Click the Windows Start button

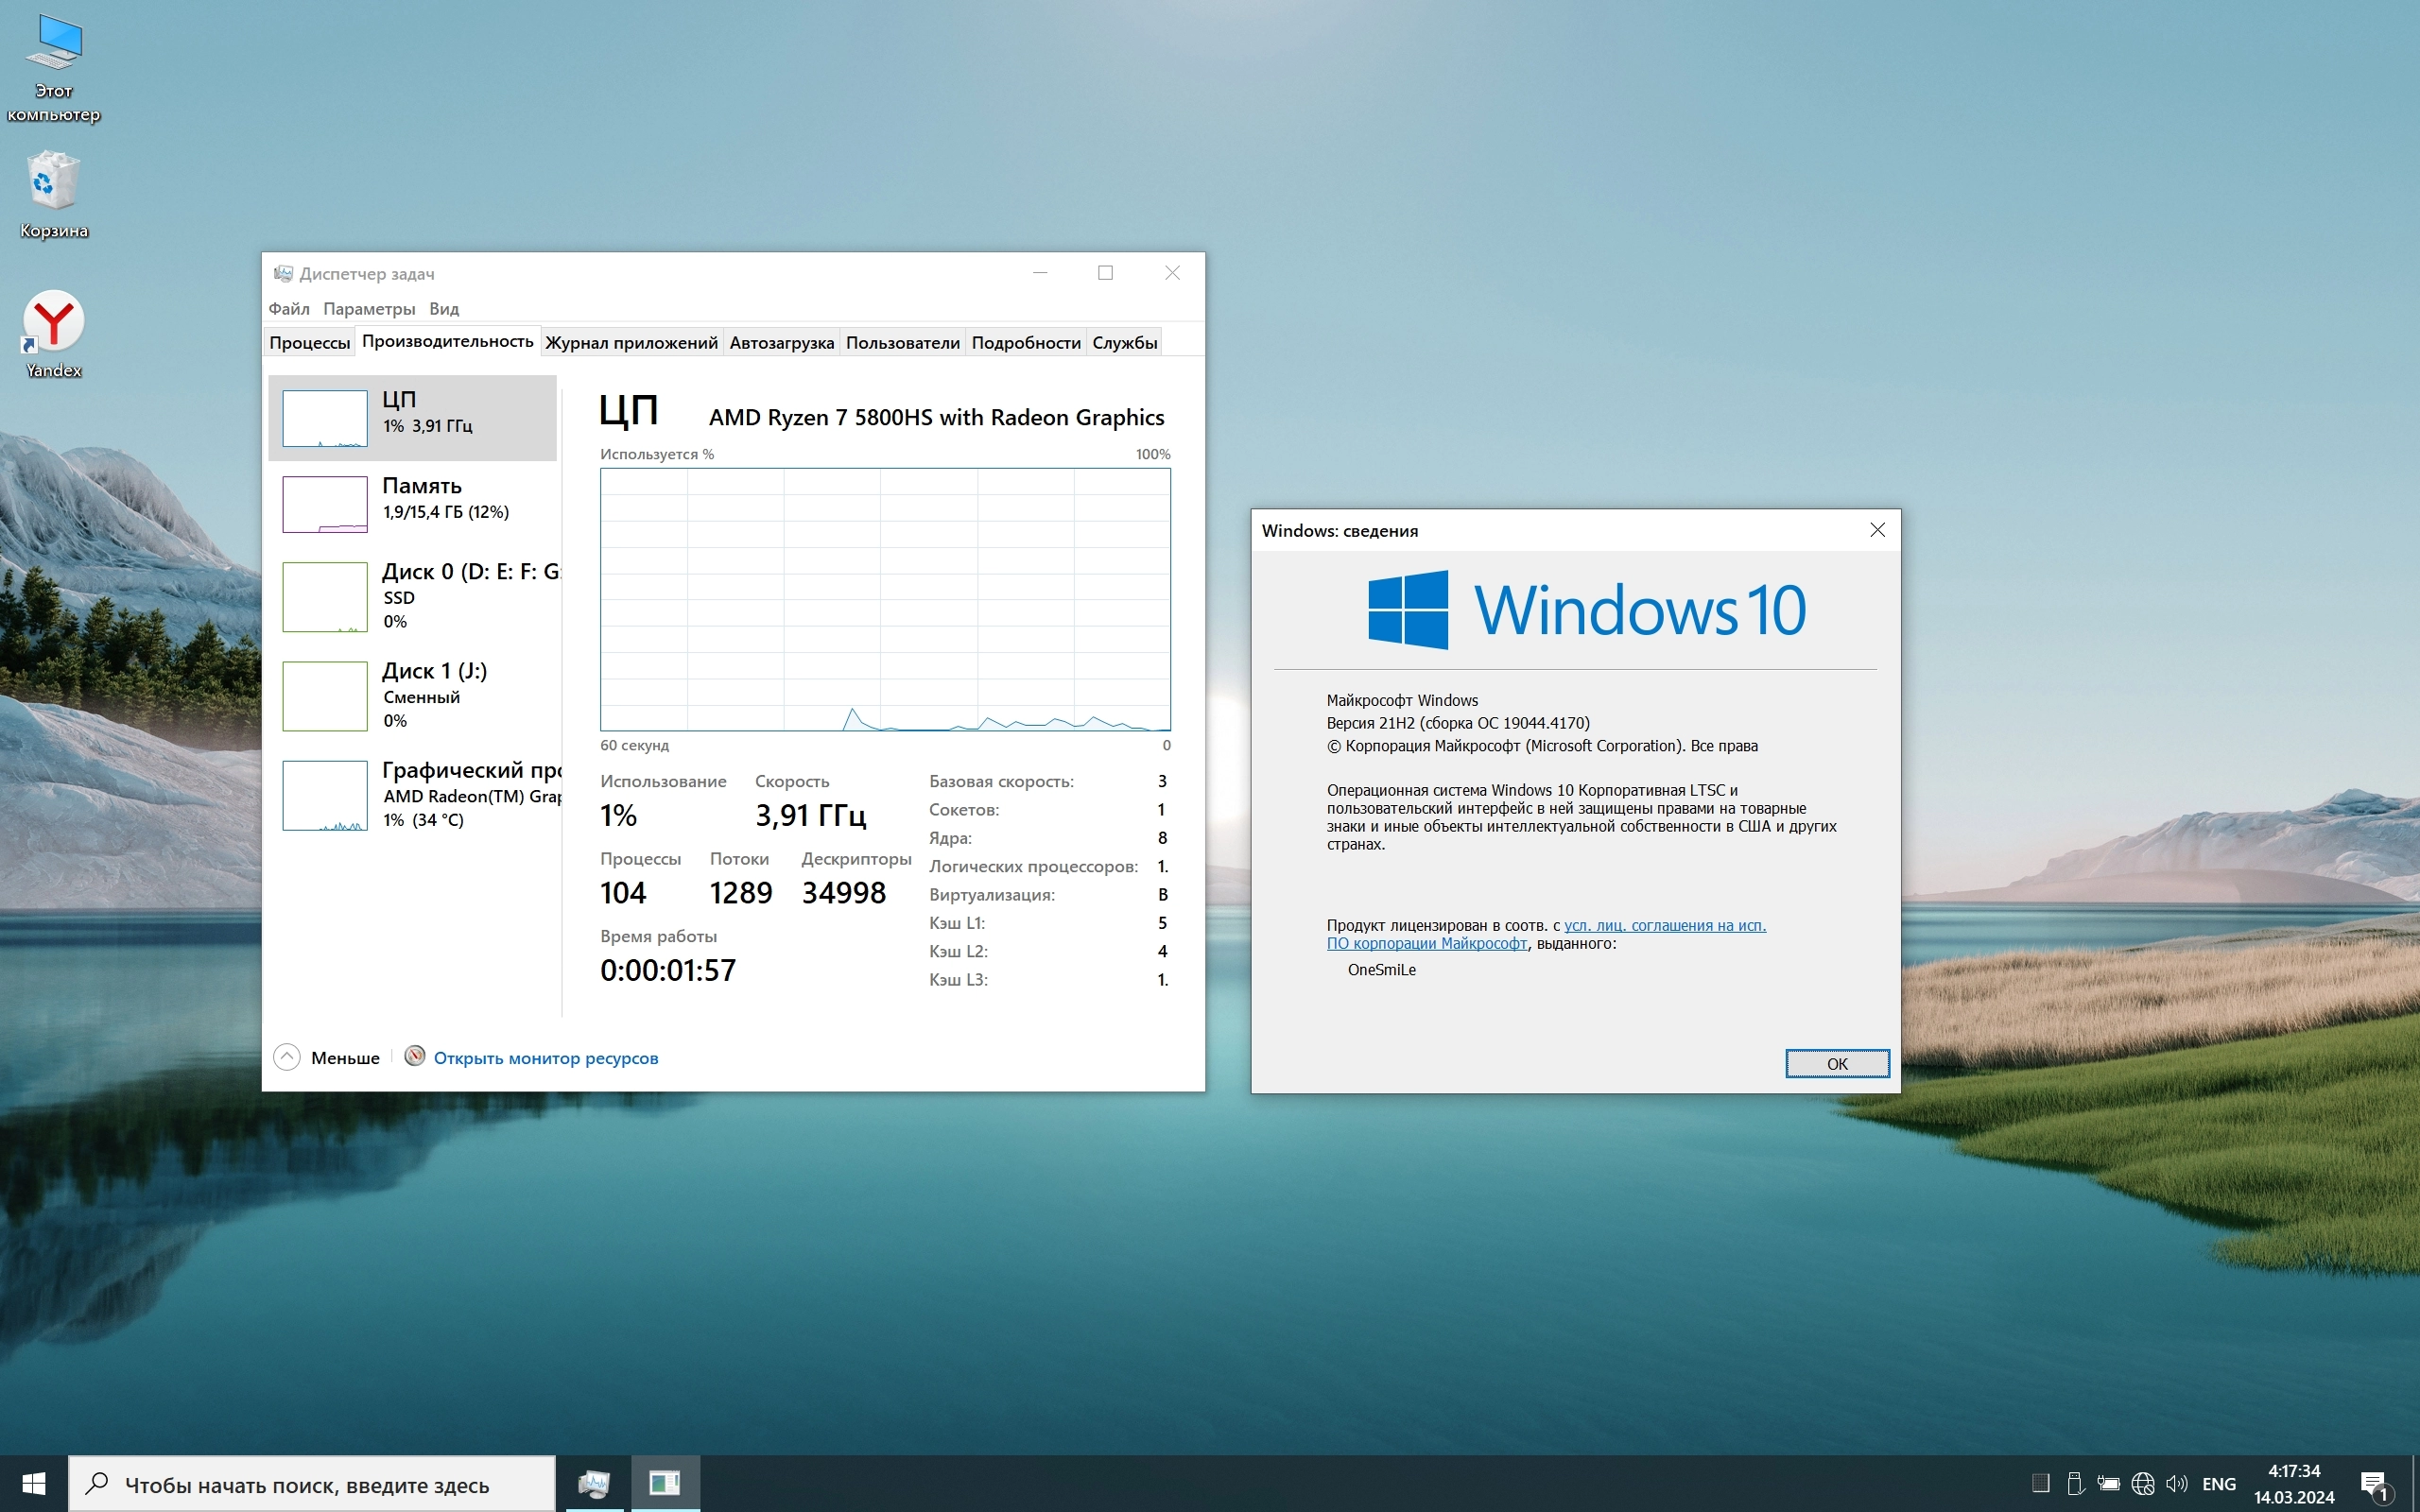[x=33, y=1484]
